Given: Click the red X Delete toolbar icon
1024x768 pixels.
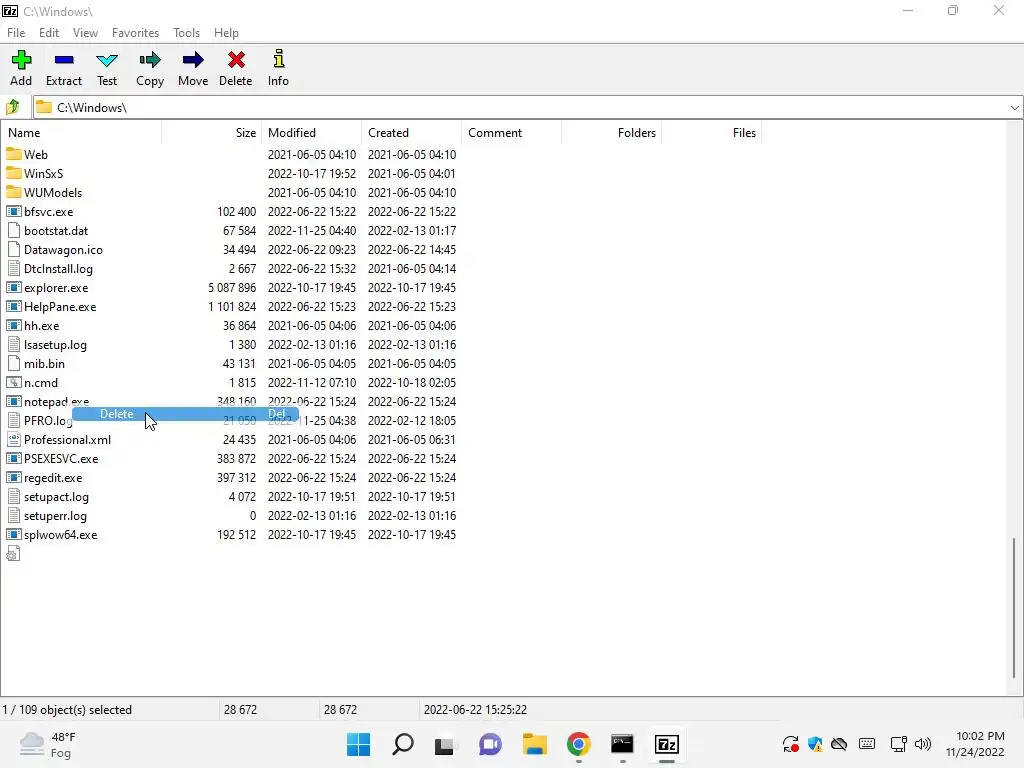Looking at the screenshot, I should (236, 60).
